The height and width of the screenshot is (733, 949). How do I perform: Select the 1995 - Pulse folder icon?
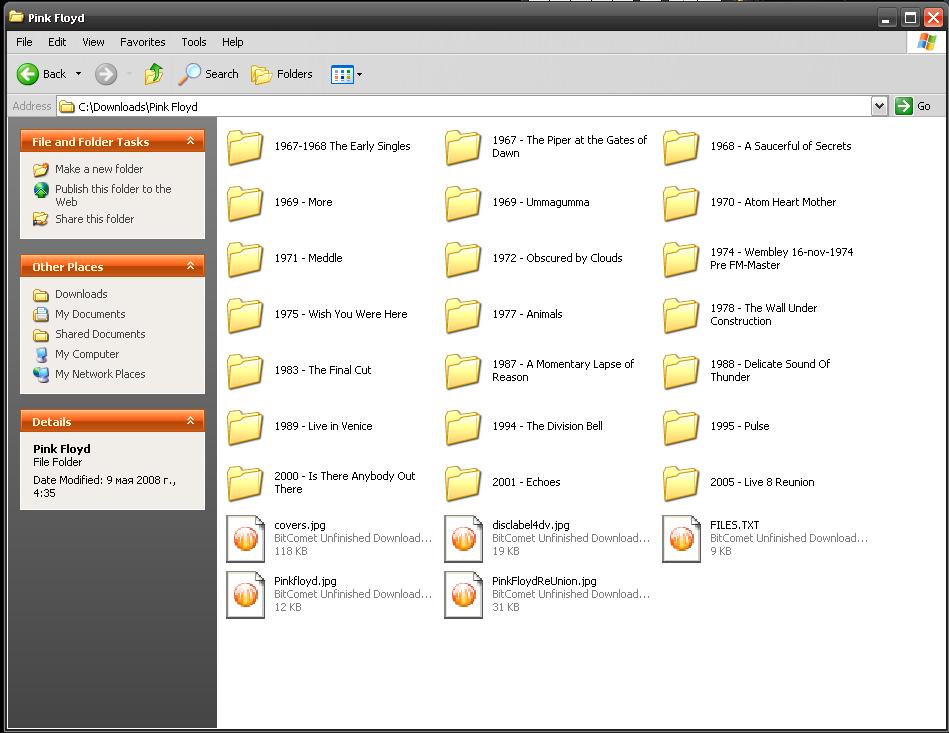pos(681,427)
